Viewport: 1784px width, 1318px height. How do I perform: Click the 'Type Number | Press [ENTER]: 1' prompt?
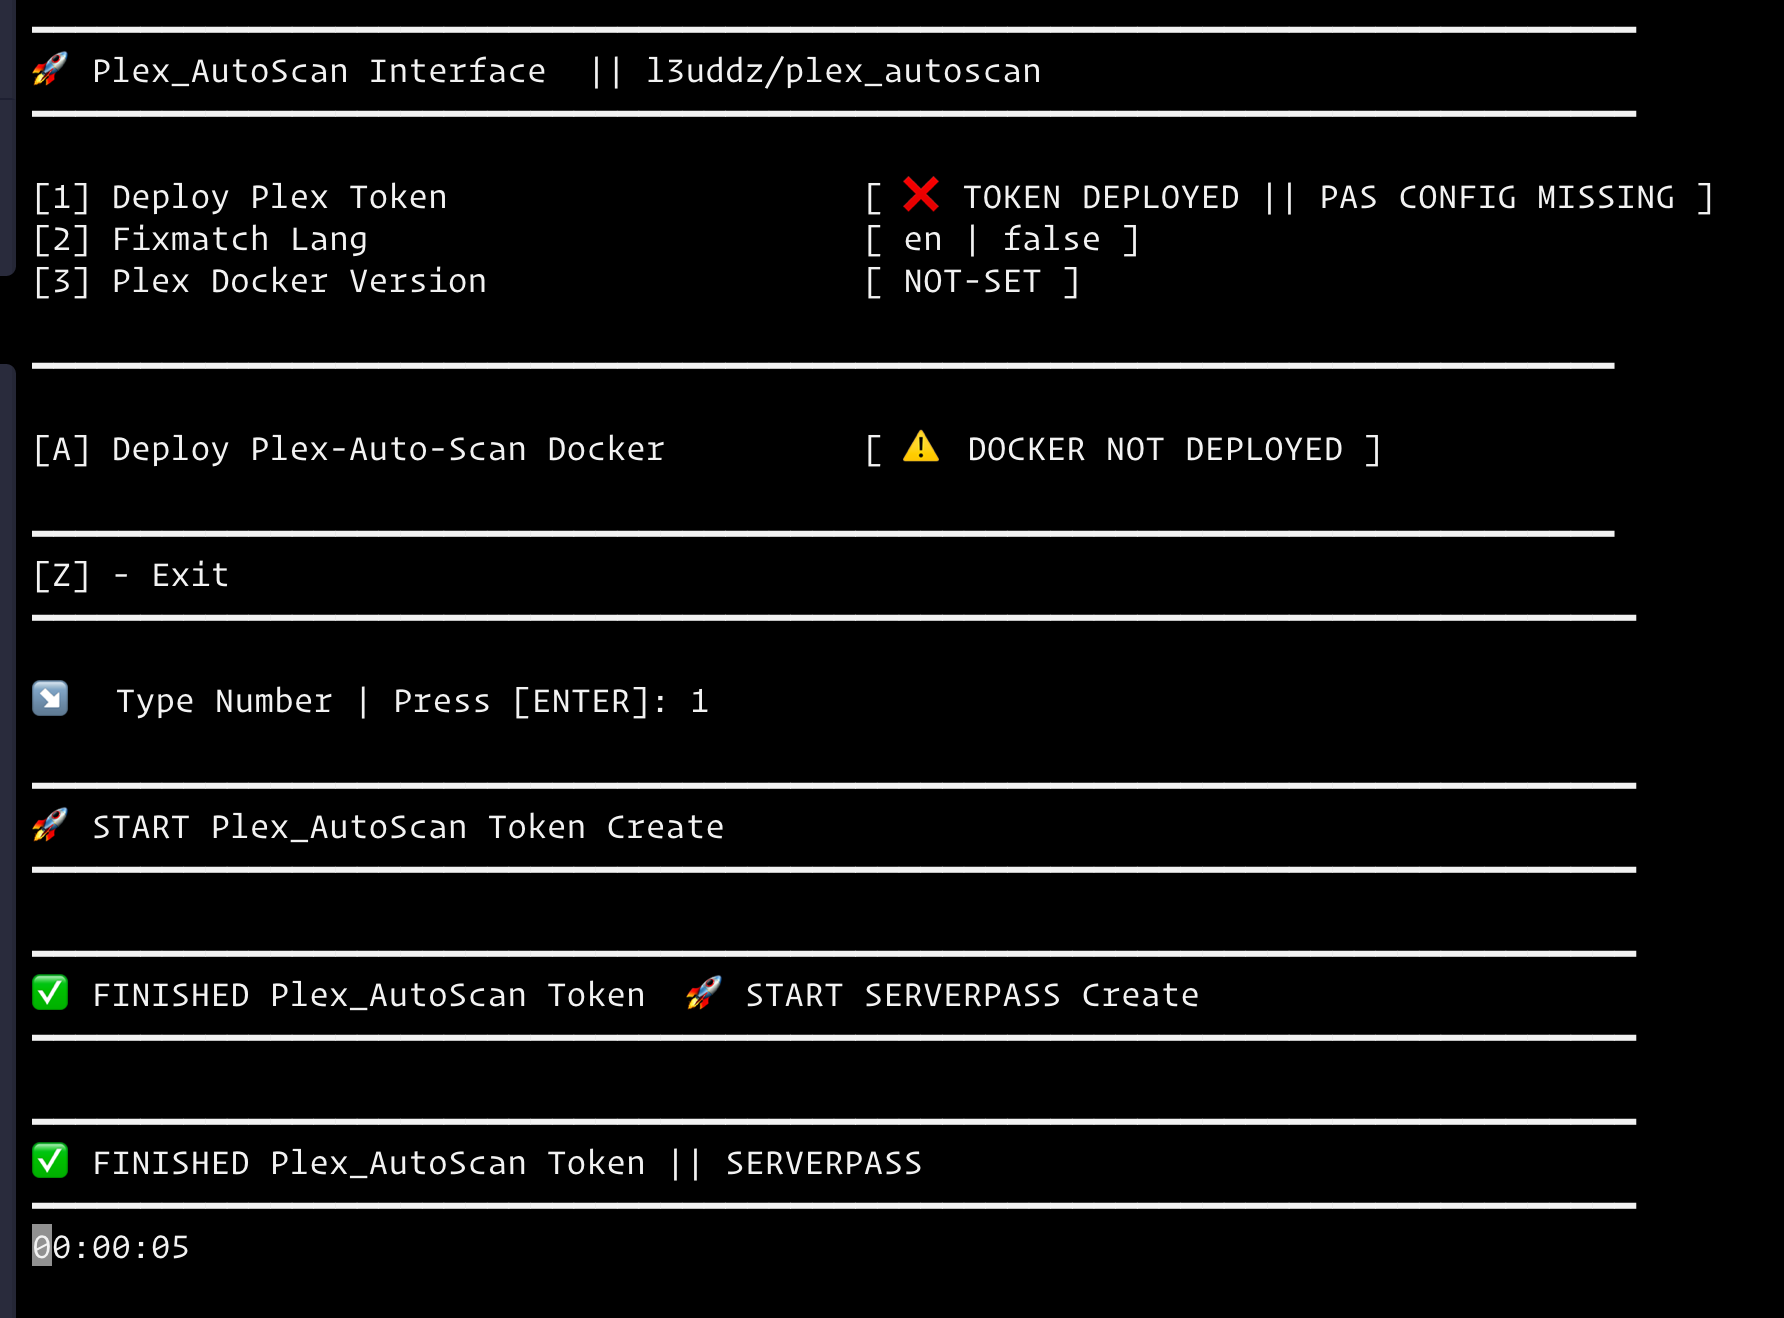point(412,701)
